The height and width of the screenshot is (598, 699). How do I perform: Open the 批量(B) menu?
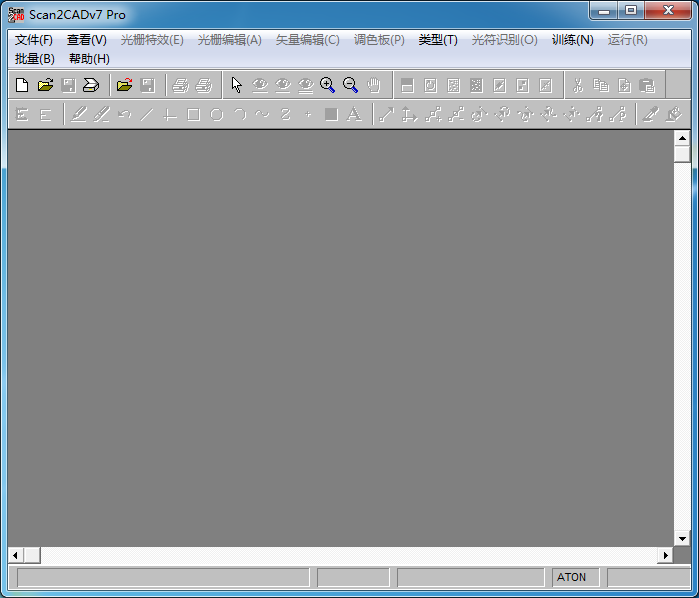coord(34,58)
